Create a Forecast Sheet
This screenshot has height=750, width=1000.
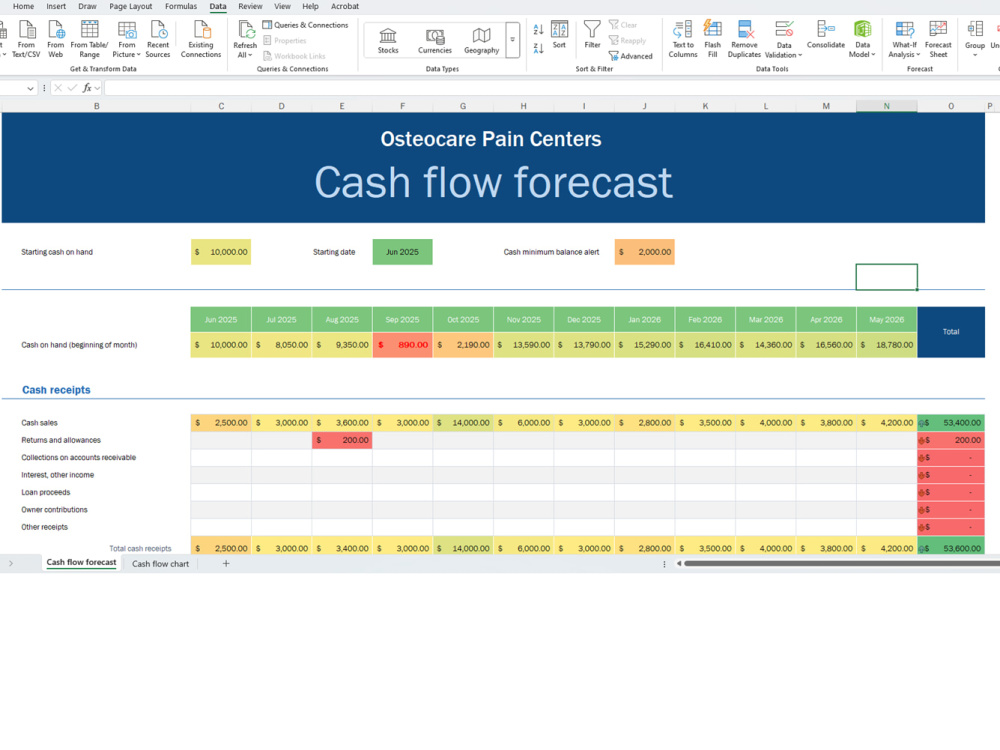pyautogui.click(x=938, y=39)
